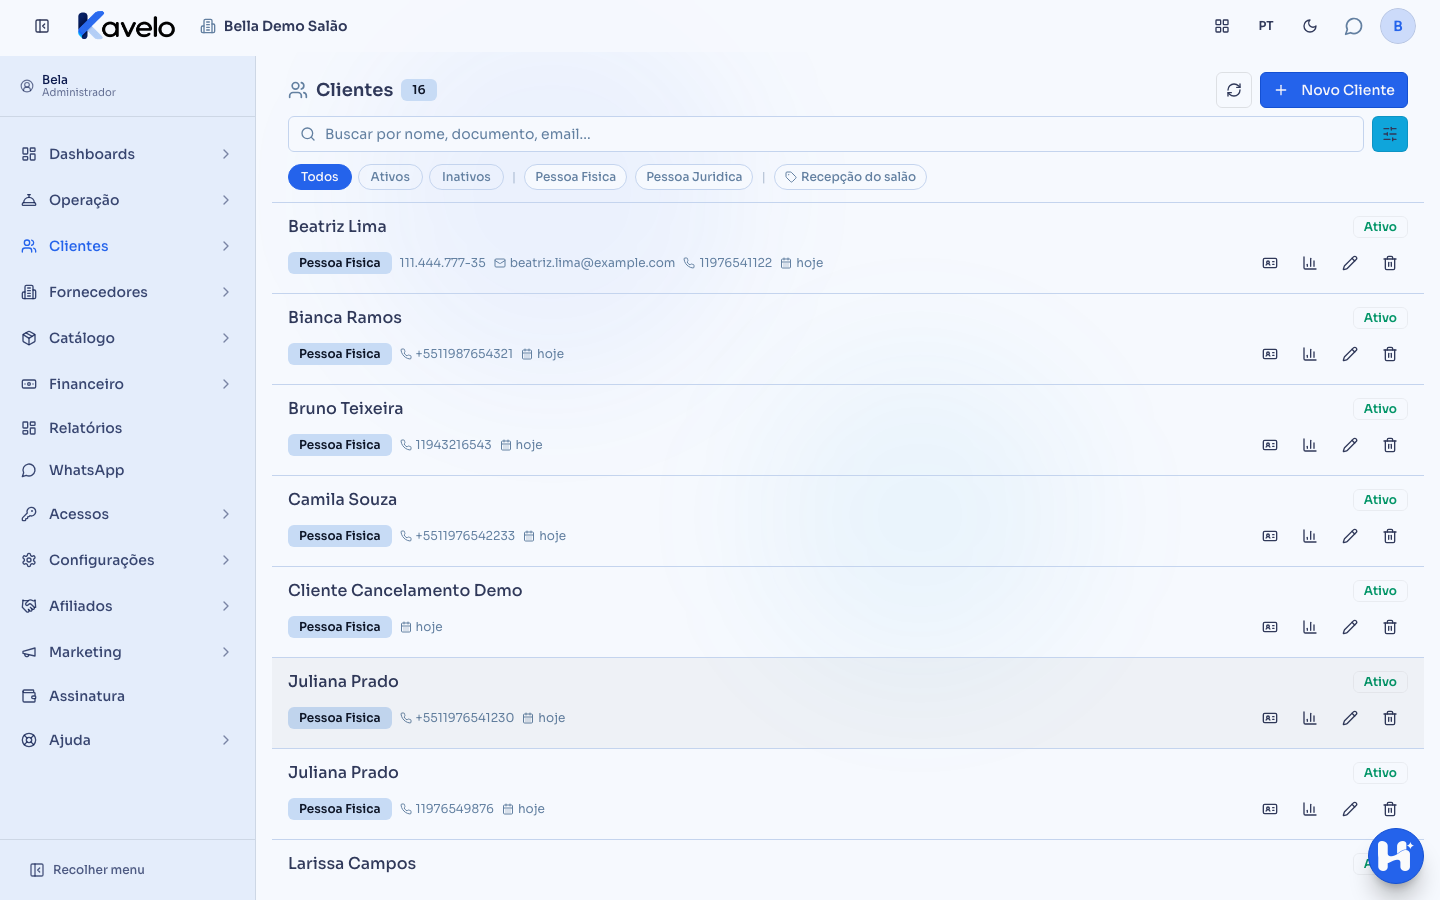The image size is (1440, 900).
Task: Open the apps grid icon in the header
Action: pos(1222,26)
